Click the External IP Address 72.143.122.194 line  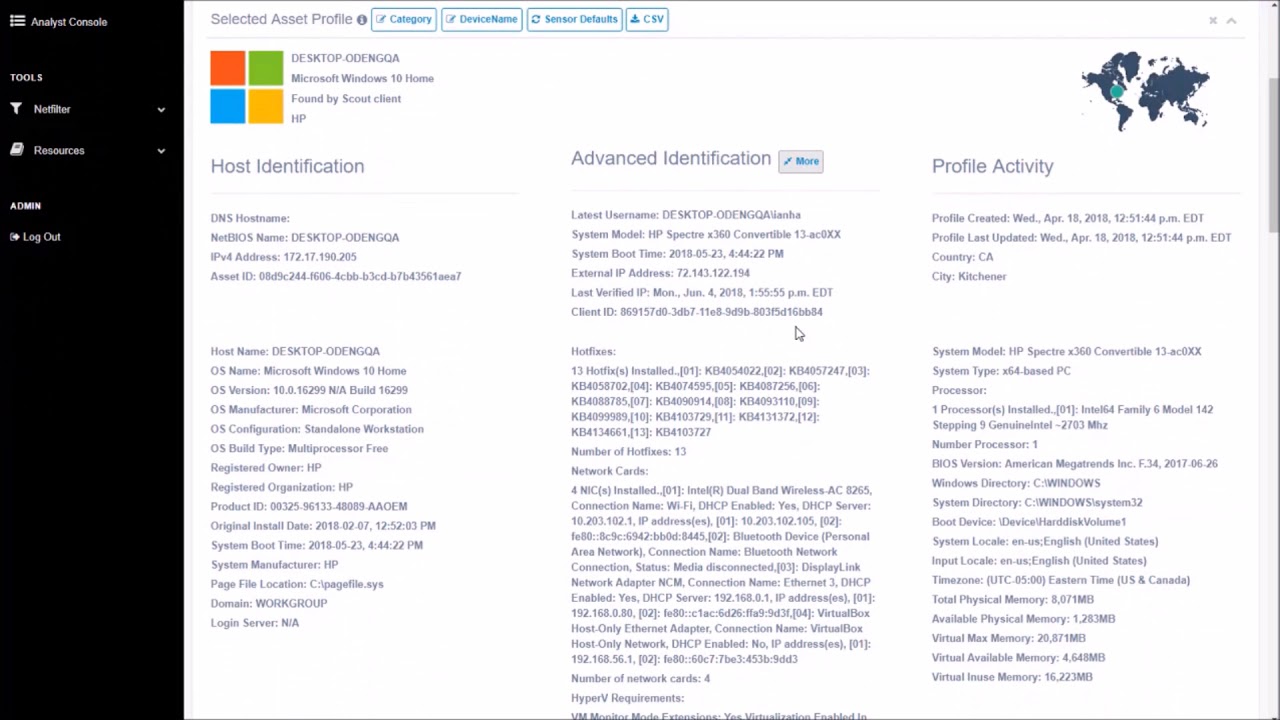click(x=660, y=273)
